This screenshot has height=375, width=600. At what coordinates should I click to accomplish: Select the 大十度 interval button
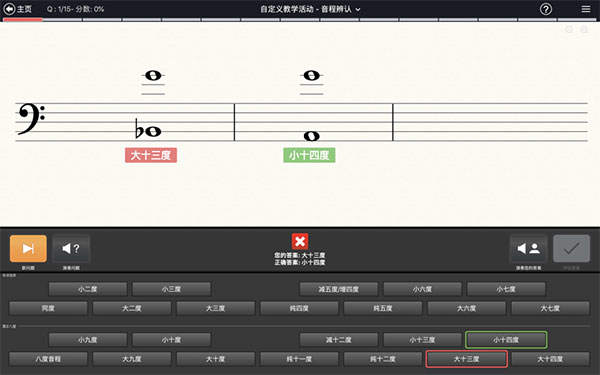(215, 359)
